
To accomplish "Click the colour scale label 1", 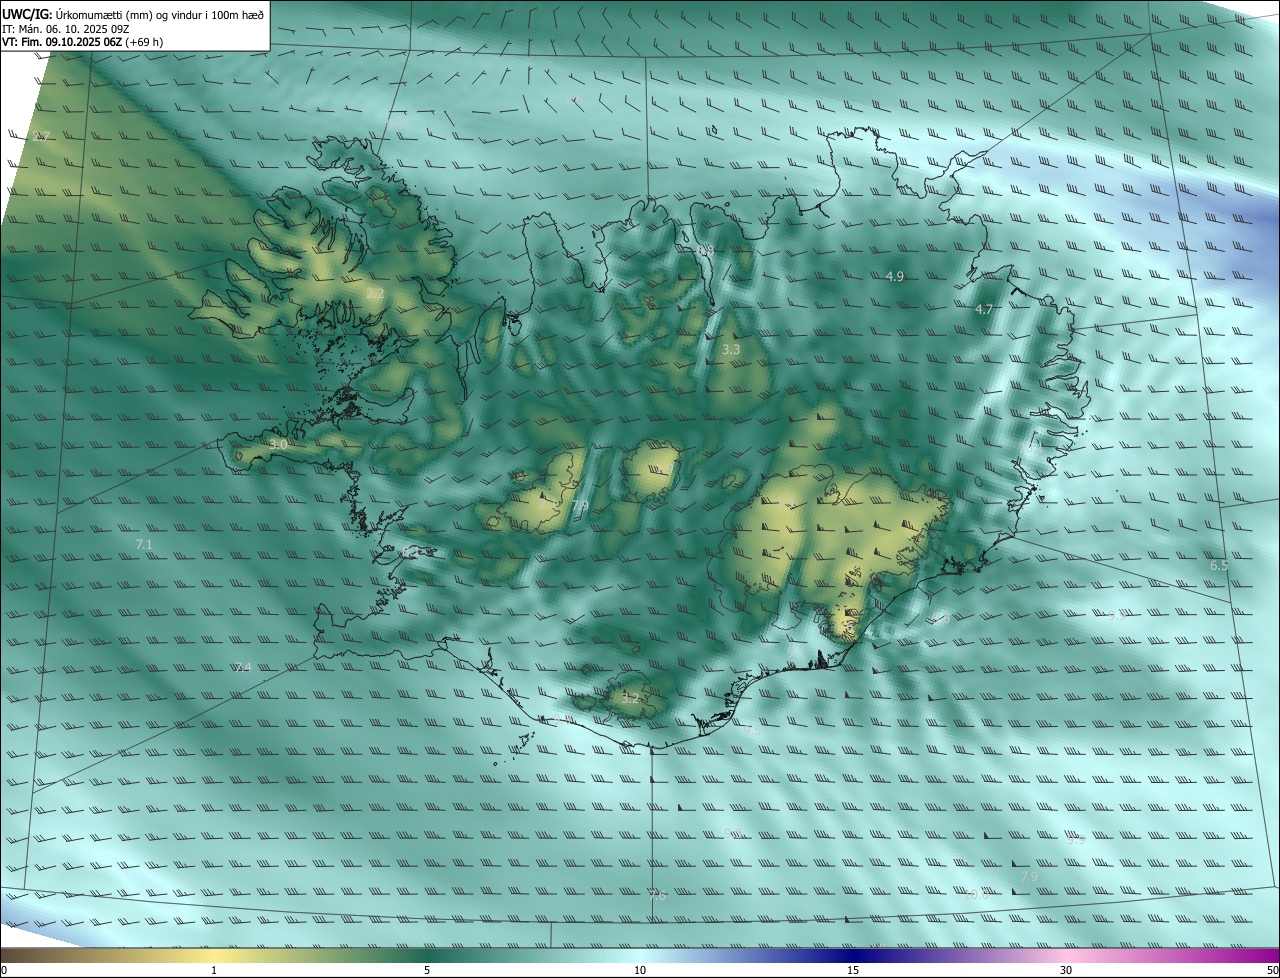I will coord(214,971).
